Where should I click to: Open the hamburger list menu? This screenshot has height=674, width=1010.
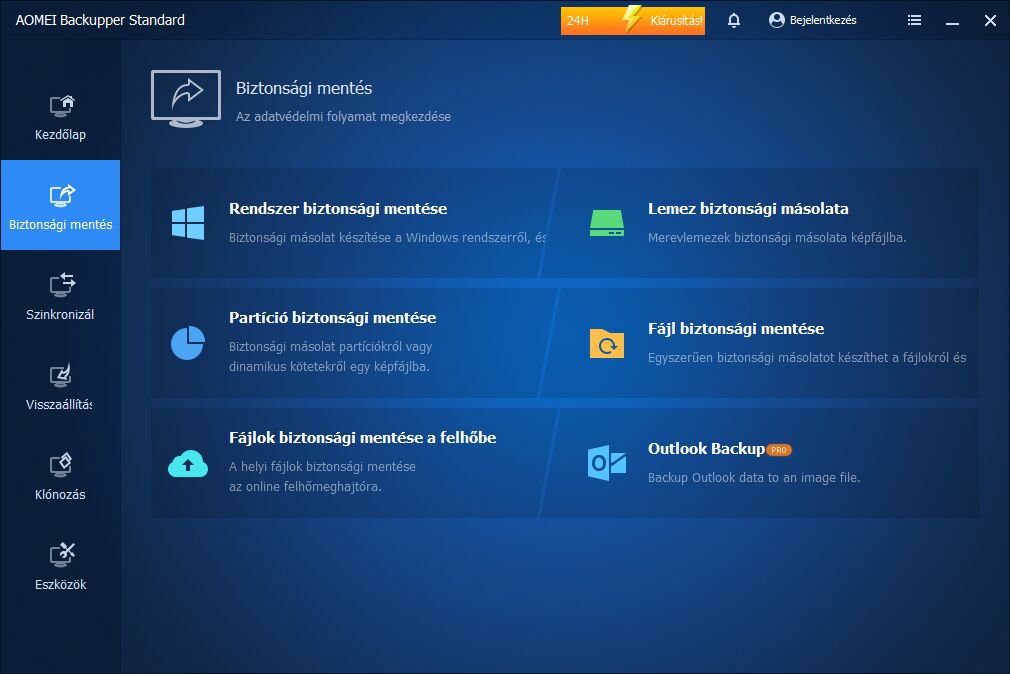(x=914, y=20)
